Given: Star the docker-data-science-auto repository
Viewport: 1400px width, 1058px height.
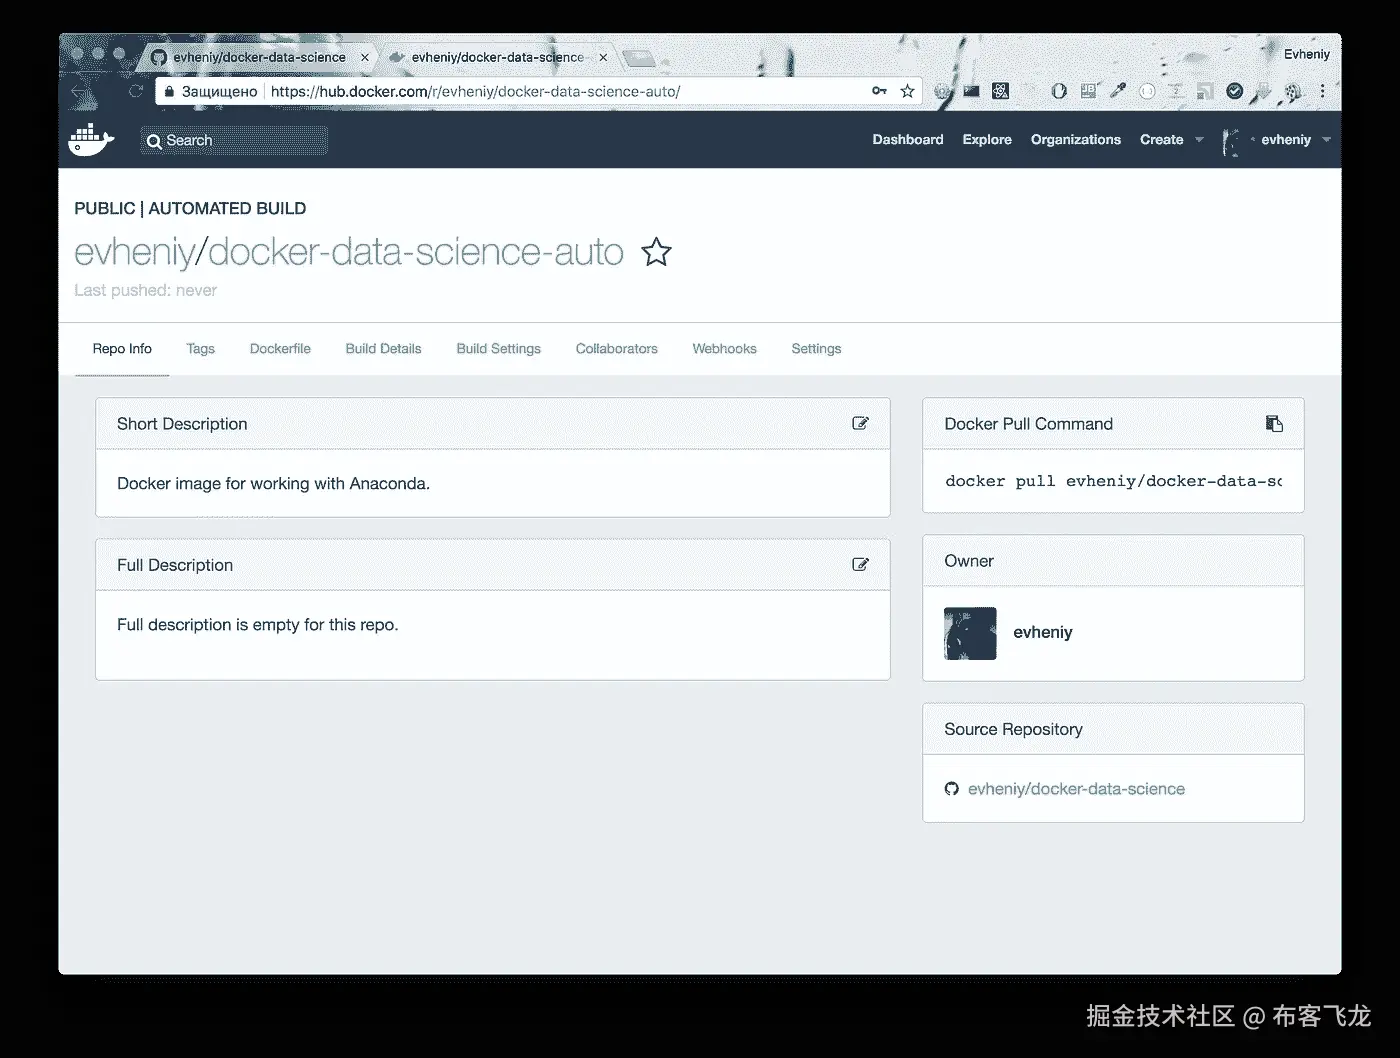Looking at the screenshot, I should coord(656,252).
